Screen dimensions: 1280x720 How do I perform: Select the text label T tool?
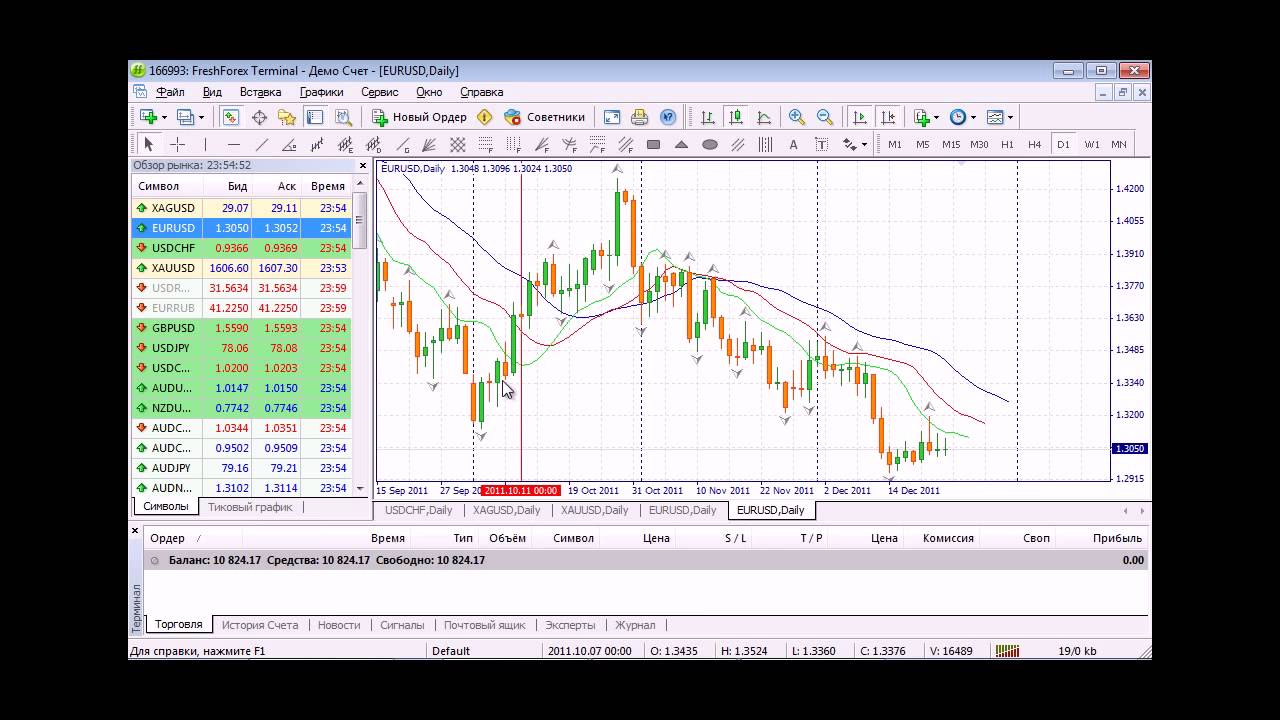point(822,144)
